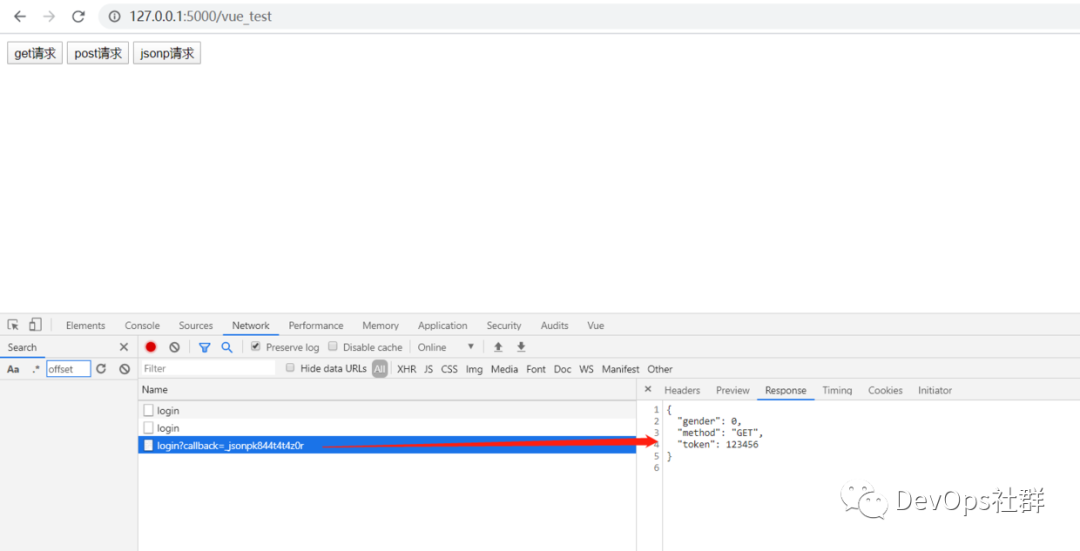Filter requests by Other

click(x=660, y=369)
